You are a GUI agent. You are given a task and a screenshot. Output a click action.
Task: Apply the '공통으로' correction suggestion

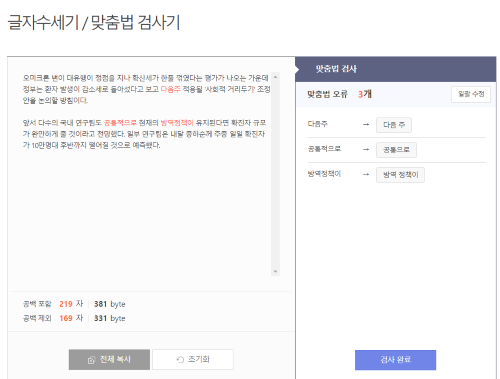tap(396, 150)
